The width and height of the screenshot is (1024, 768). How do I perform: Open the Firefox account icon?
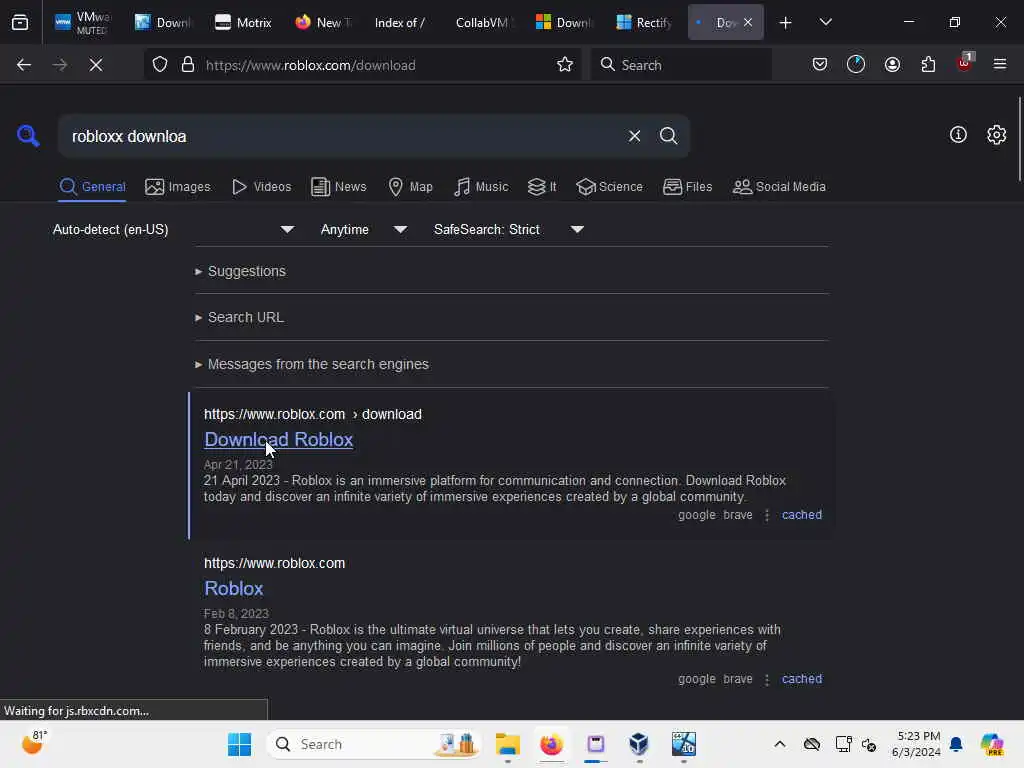pyautogui.click(x=892, y=65)
